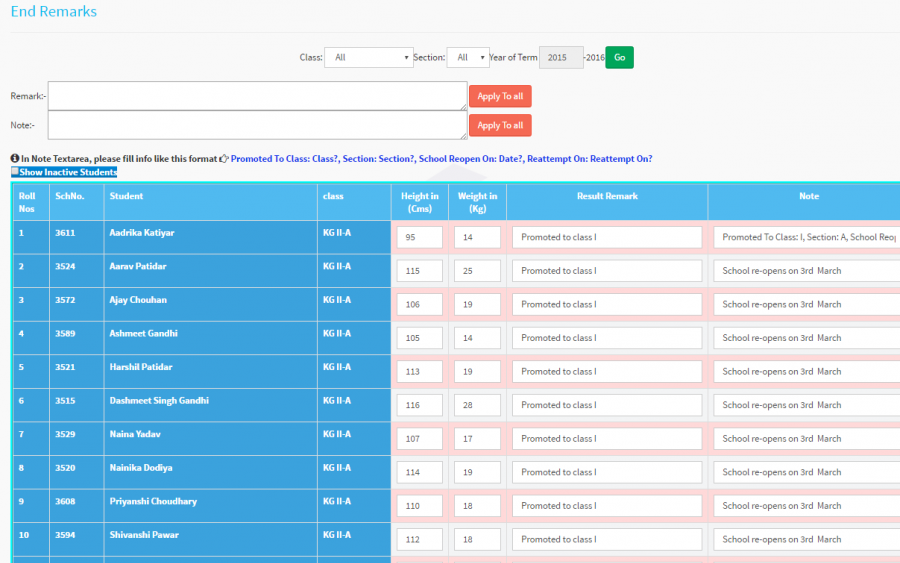Click the resize handle of the Remark textarea
900x563 pixels.
click(x=462, y=106)
